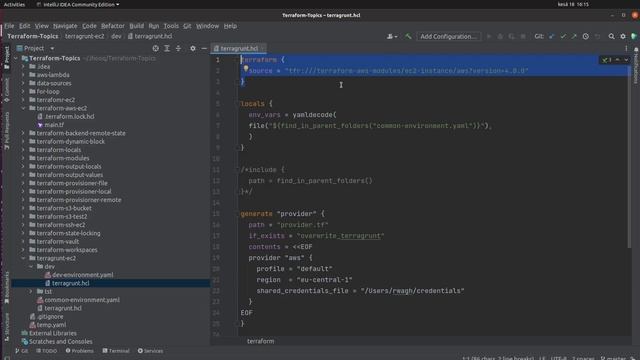Click Terraform-Topics breadcrumb in navigation bar

[33, 36]
